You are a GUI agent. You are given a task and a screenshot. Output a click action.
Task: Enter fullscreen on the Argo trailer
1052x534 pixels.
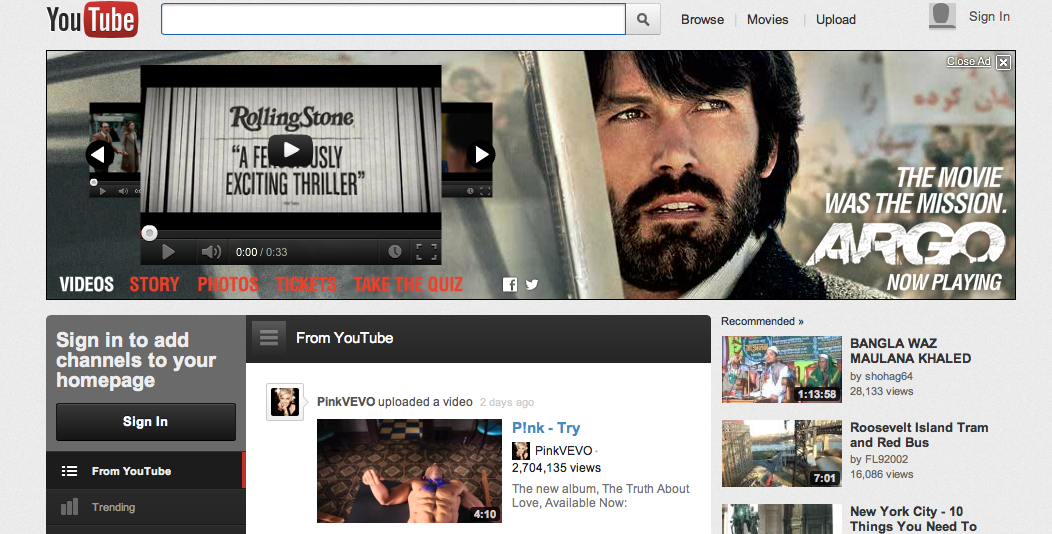tap(427, 252)
